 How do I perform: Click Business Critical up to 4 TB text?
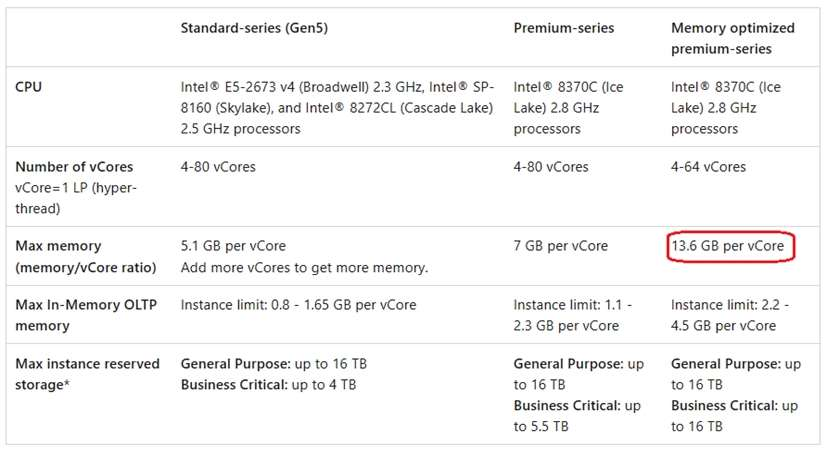[x=267, y=385]
